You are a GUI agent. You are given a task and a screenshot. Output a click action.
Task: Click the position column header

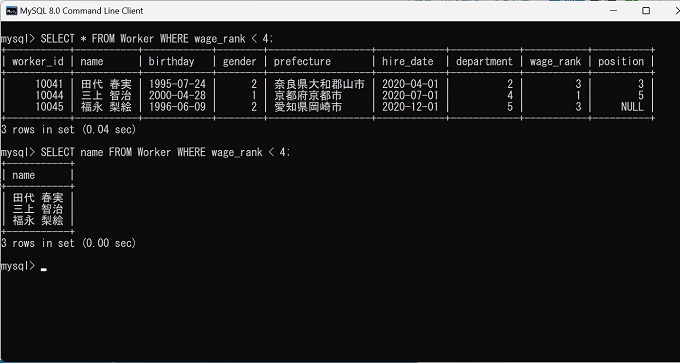(621, 62)
